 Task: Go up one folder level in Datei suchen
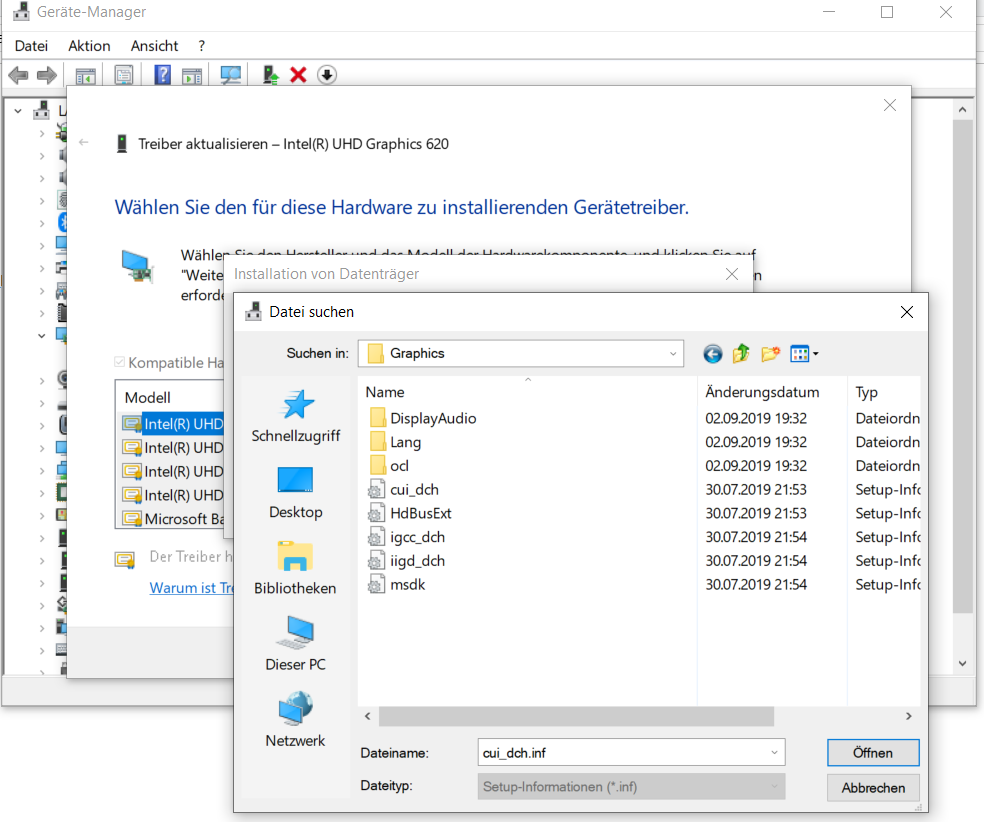coord(741,353)
